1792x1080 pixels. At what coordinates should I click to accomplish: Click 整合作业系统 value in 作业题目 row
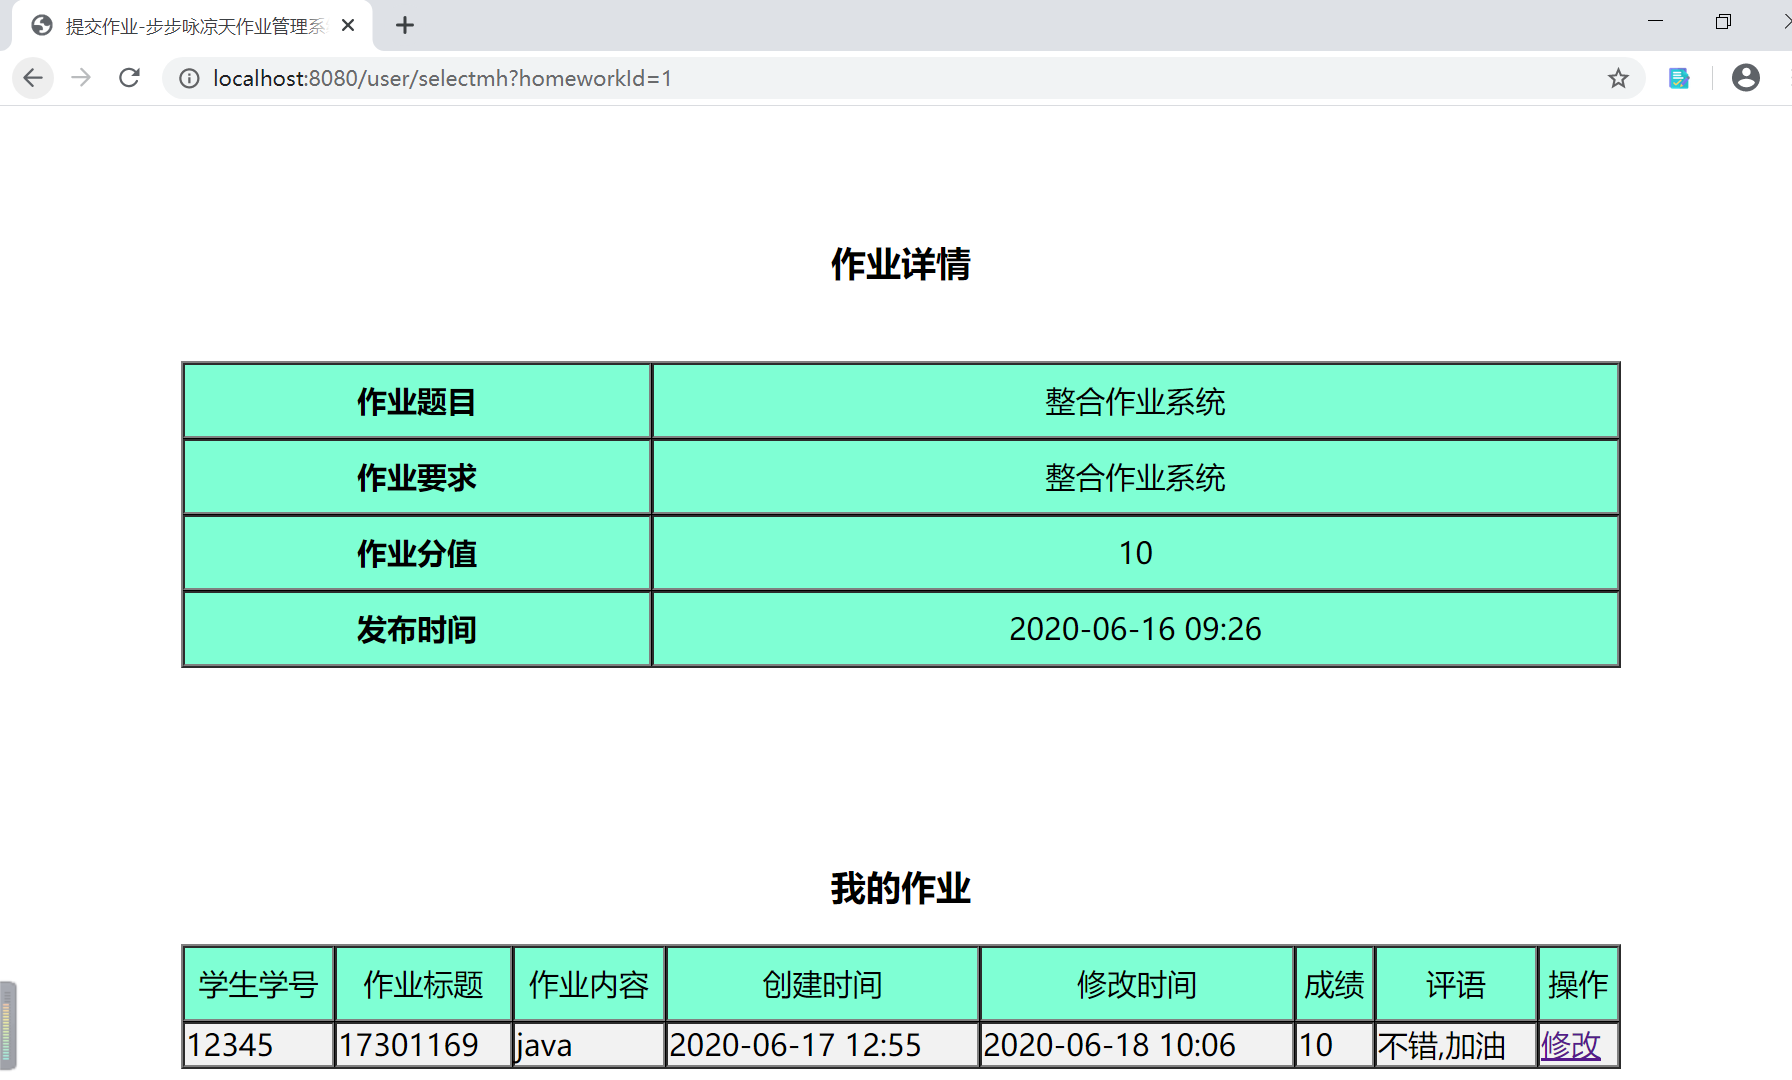[x=1135, y=401]
